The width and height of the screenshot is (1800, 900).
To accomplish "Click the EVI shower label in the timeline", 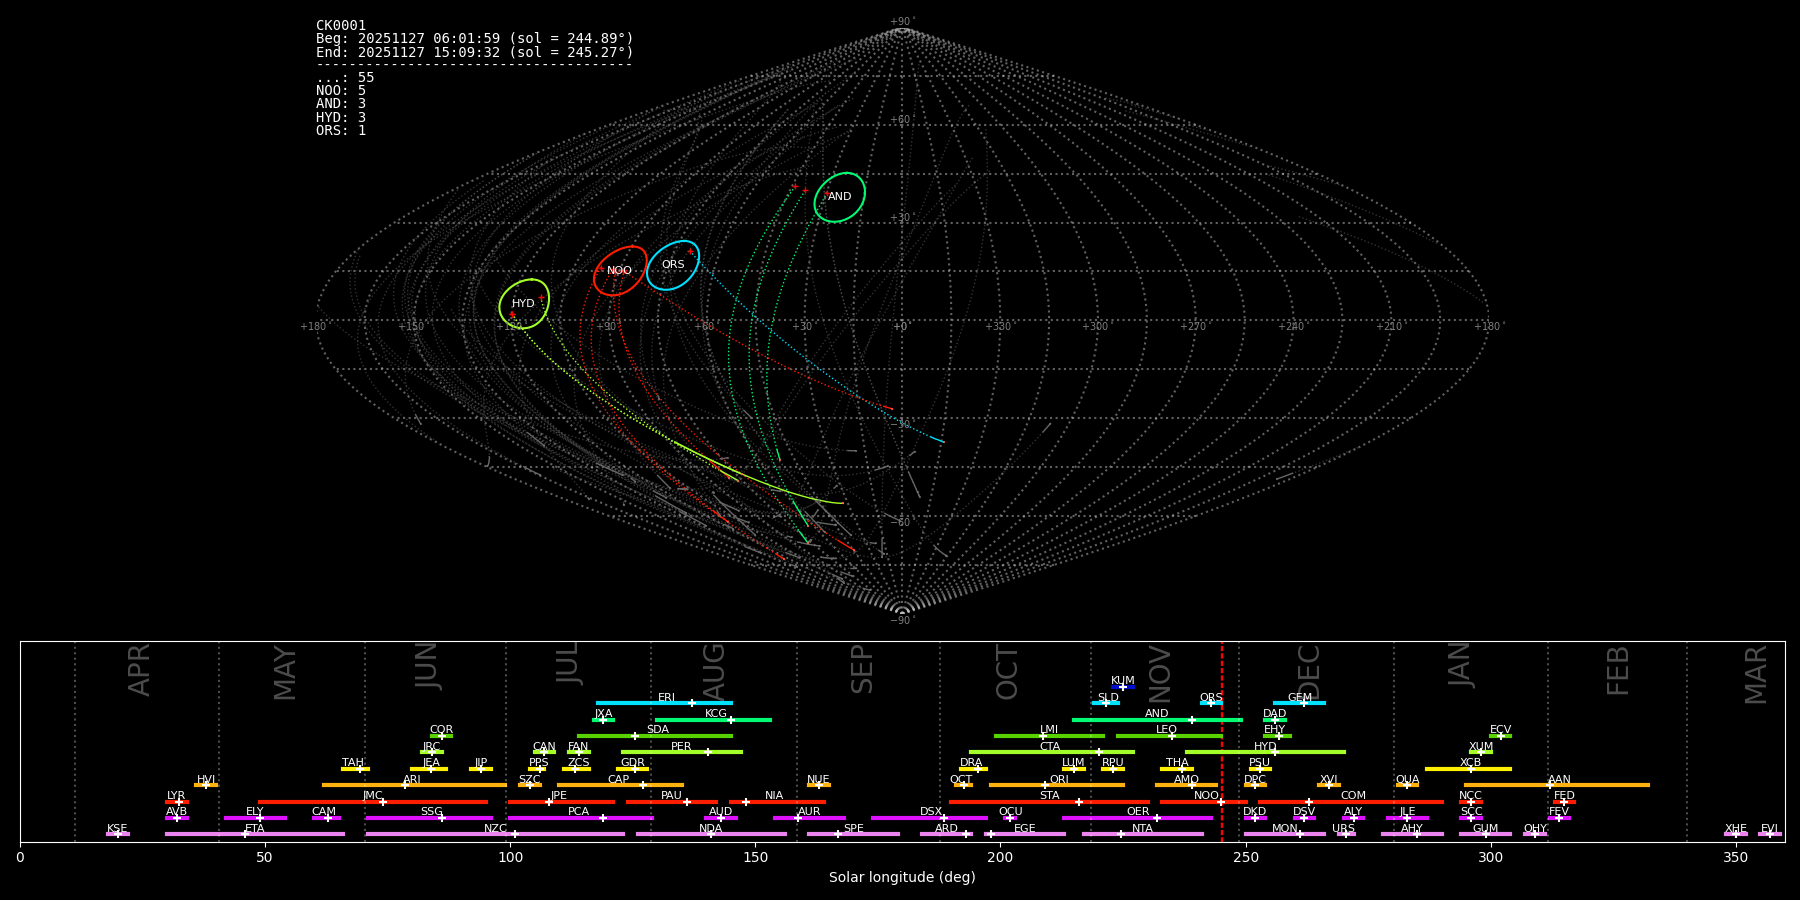I will click(1769, 829).
